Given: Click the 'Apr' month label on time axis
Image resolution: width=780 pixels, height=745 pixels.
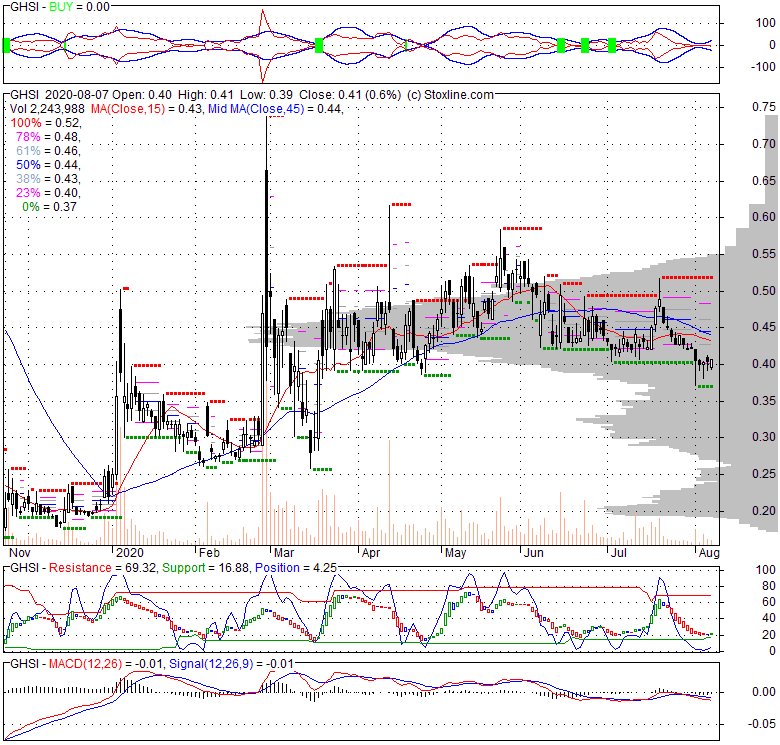Looking at the screenshot, I should tap(371, 553).
